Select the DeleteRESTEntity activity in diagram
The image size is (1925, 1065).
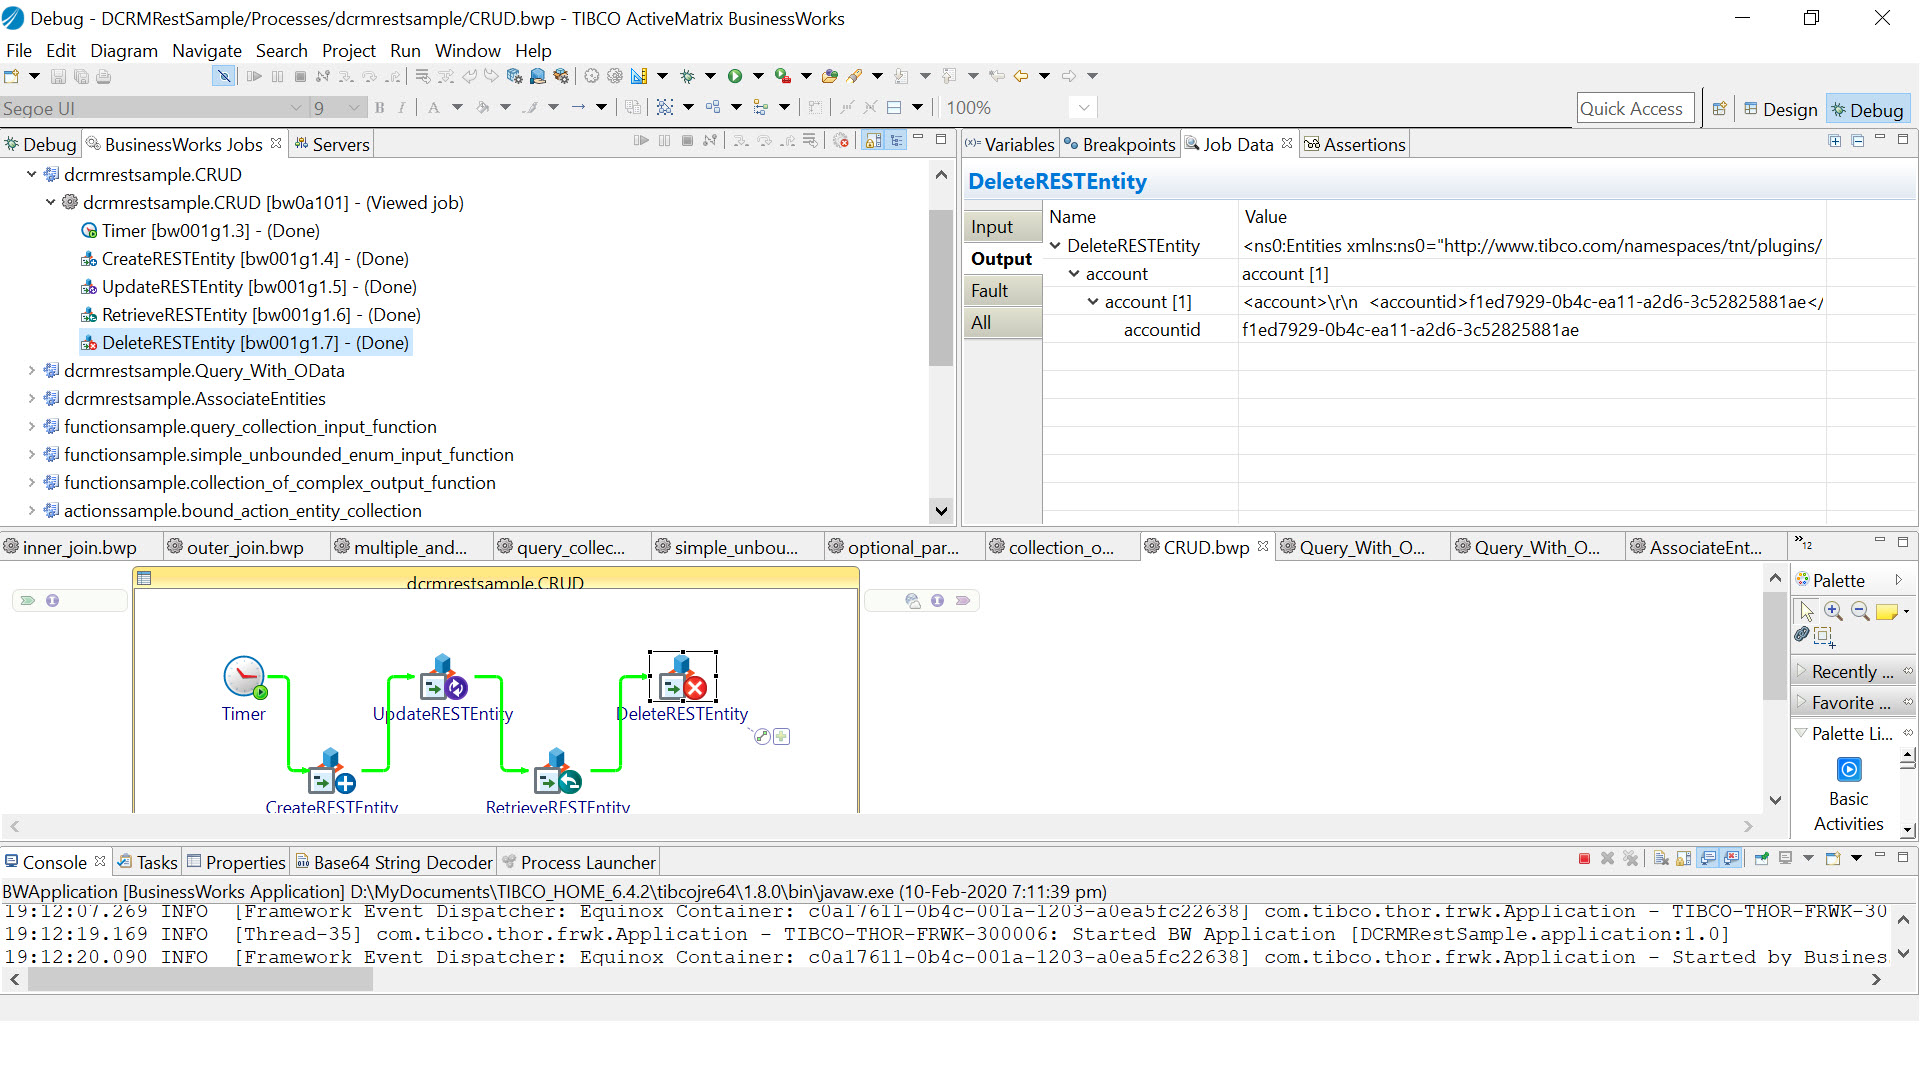coord(683,680)
